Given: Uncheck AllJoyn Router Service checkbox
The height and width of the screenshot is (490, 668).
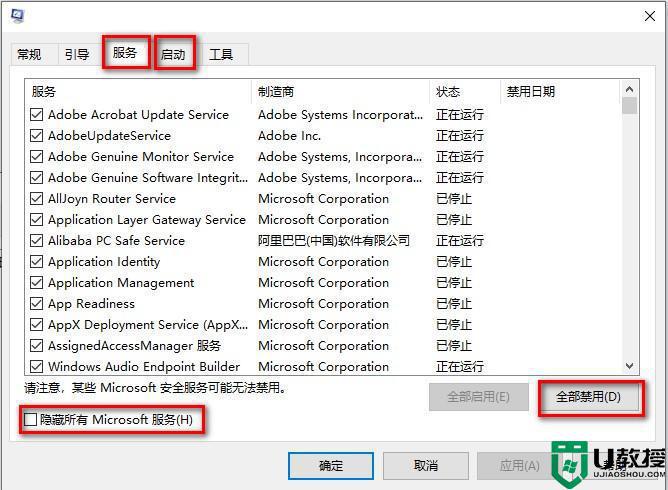Looking at the screenshot, I should pyautogui.click(x=37, y=199).
